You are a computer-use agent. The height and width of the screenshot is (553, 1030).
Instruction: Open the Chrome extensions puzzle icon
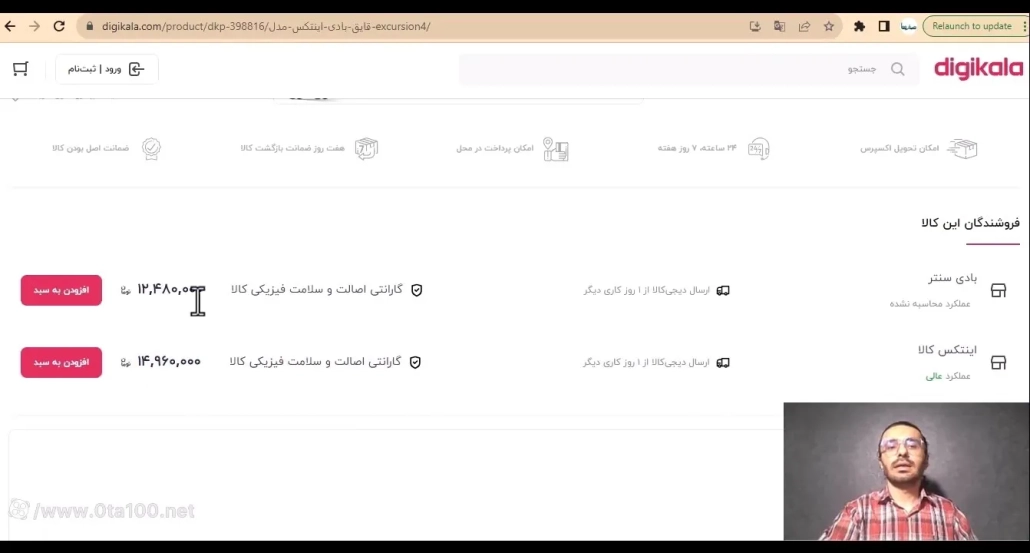point(859,26)
